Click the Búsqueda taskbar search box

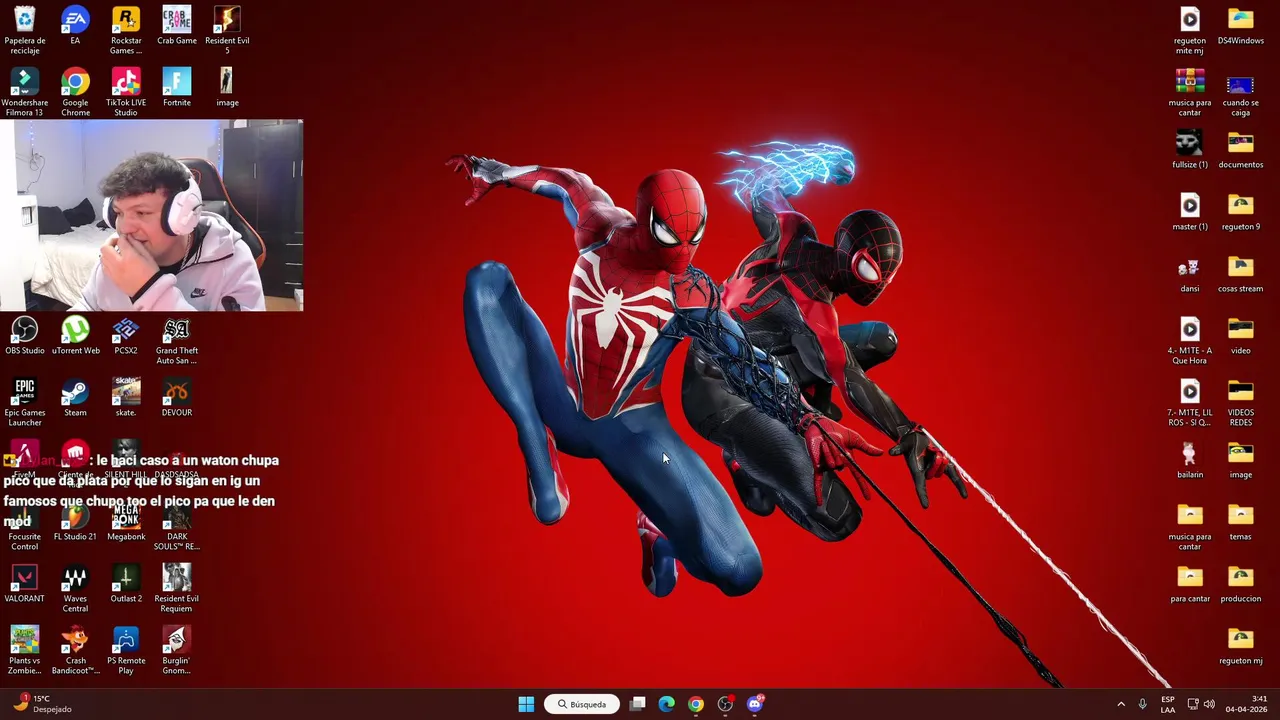coord(582,704)
